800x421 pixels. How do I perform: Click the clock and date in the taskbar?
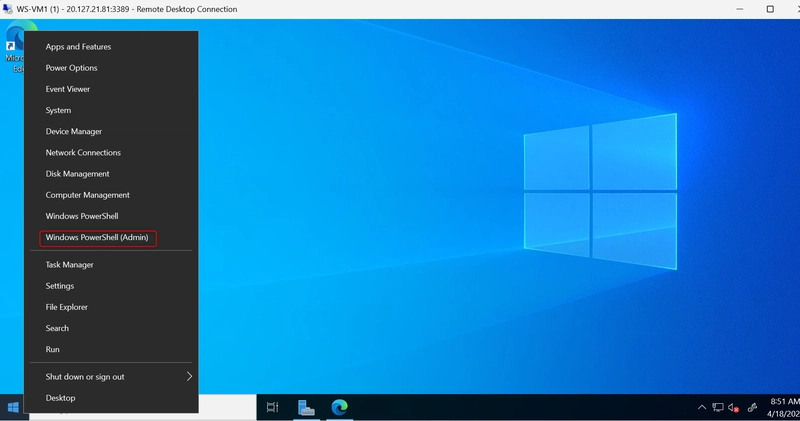pos(783,407)
